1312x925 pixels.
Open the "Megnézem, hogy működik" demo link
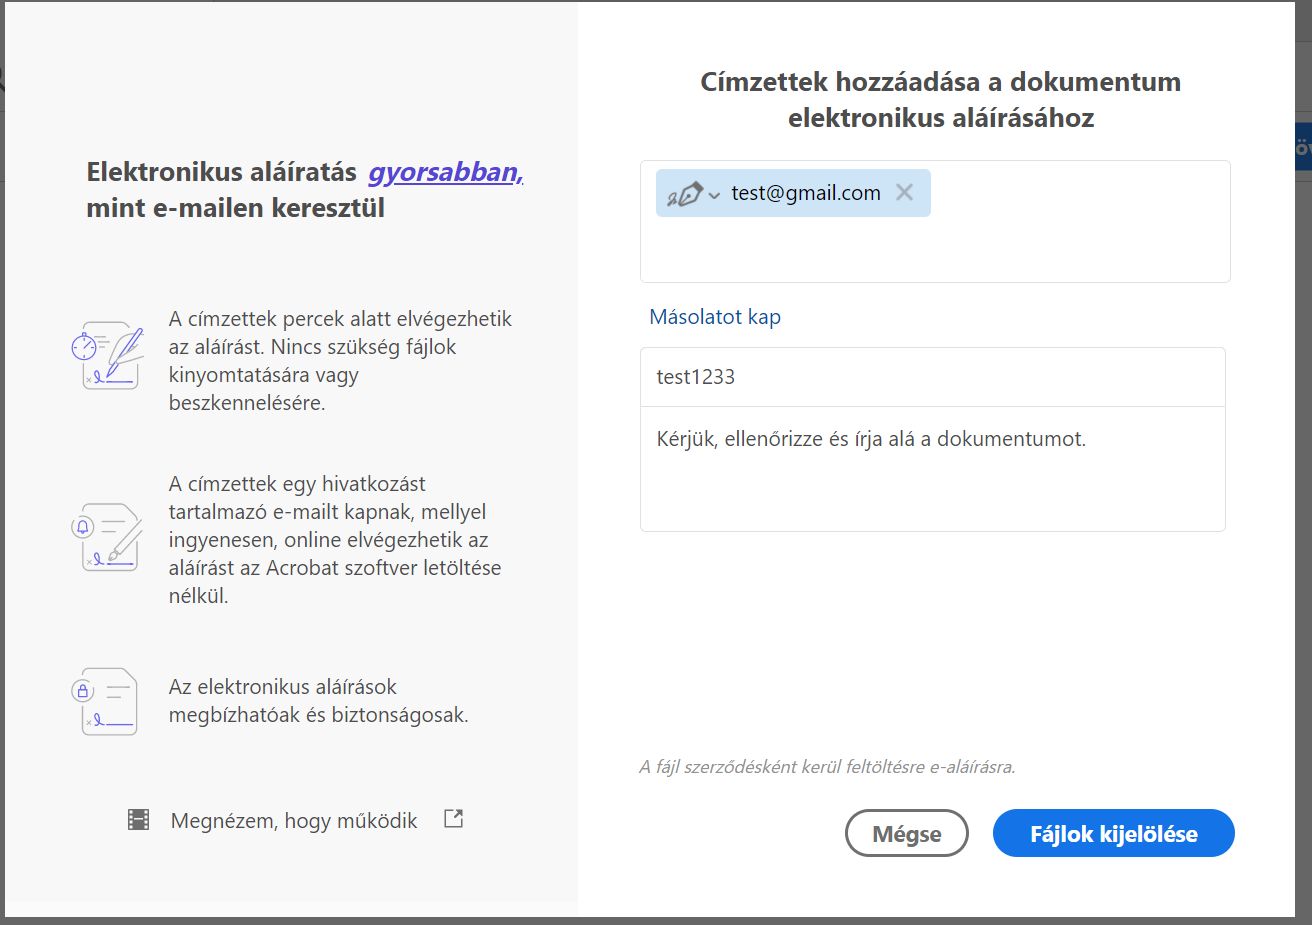click(x=294, y=820)
